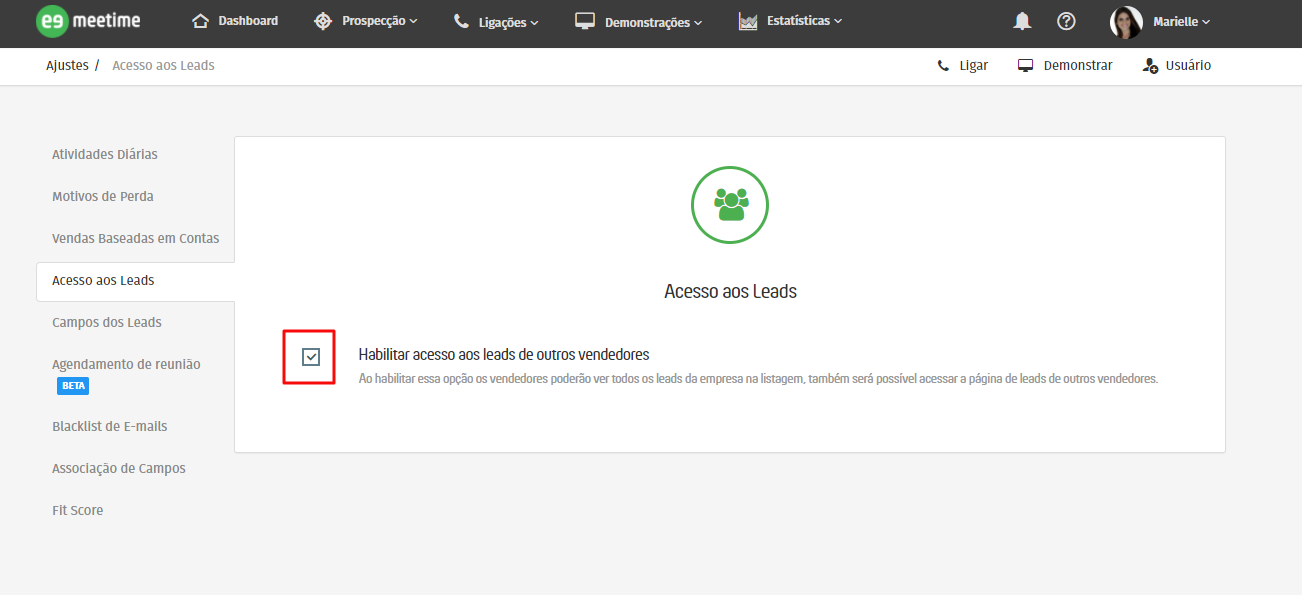This screenshot has height=595, width=1302.
Task: Click Marielle's profile avatar
Action: [x=1126, y=22]
